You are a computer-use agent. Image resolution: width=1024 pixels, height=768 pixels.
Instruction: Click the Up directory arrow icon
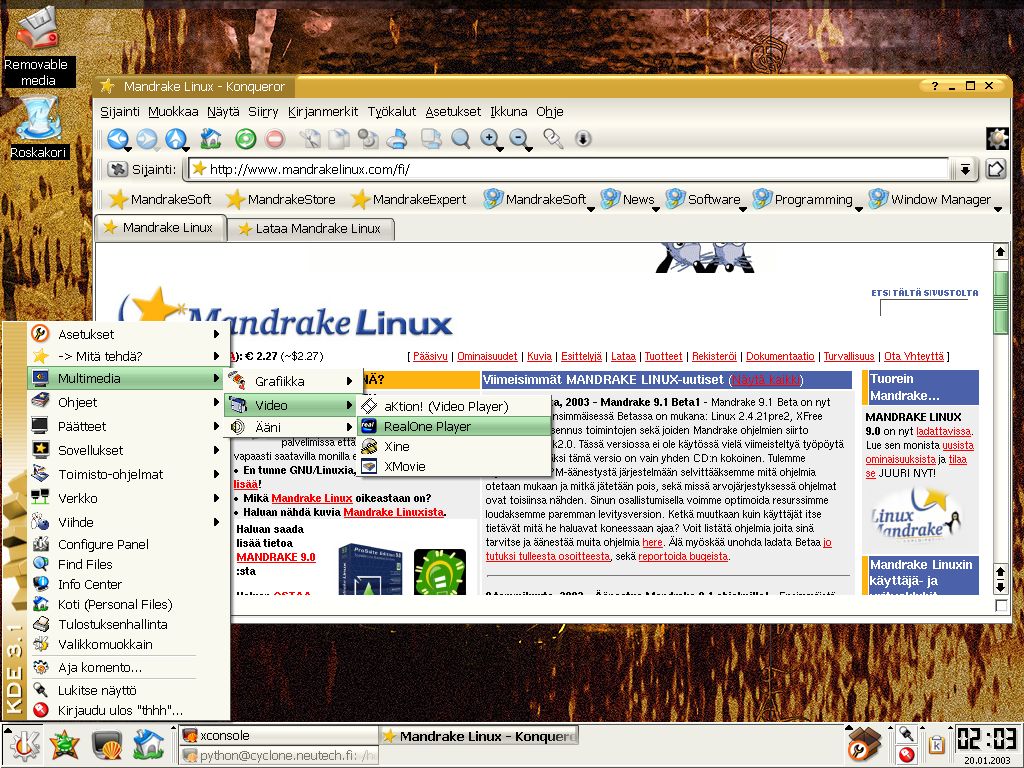click(176, 138)
